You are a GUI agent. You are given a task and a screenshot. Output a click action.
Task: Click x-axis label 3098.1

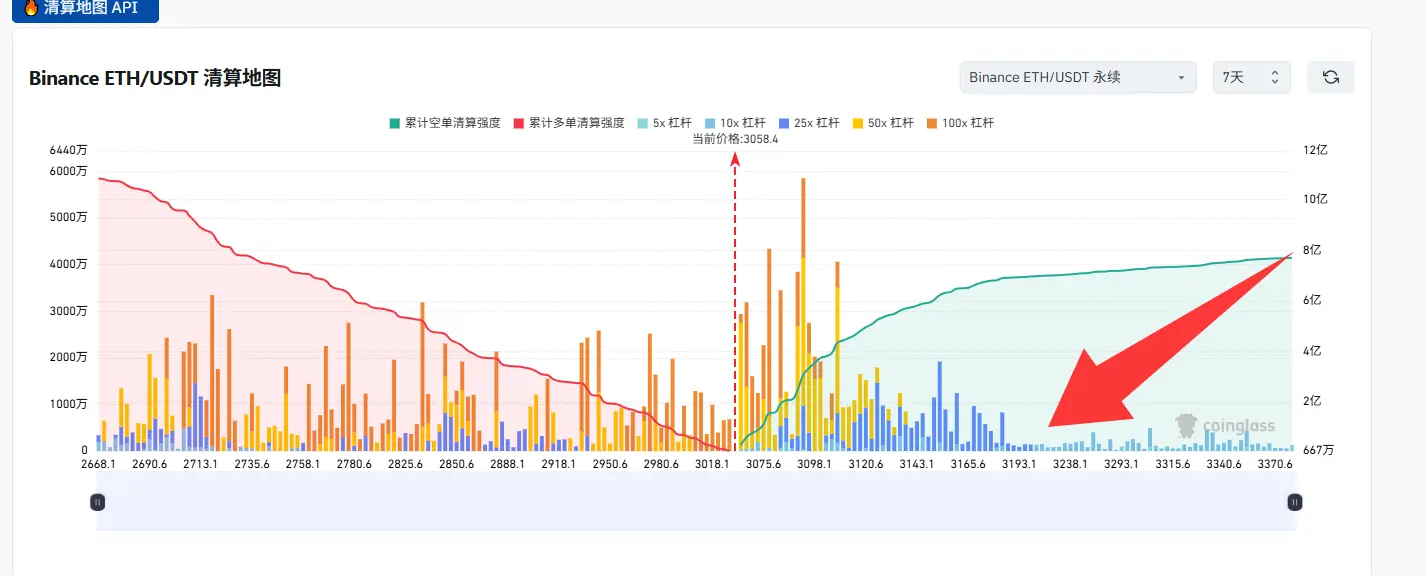tap(814, 464)
